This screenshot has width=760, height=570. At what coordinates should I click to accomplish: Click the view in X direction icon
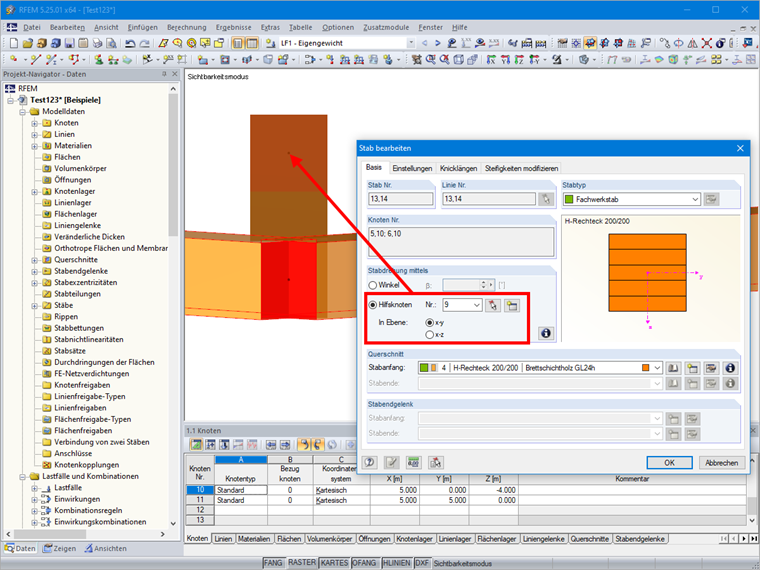coord(491,60)
